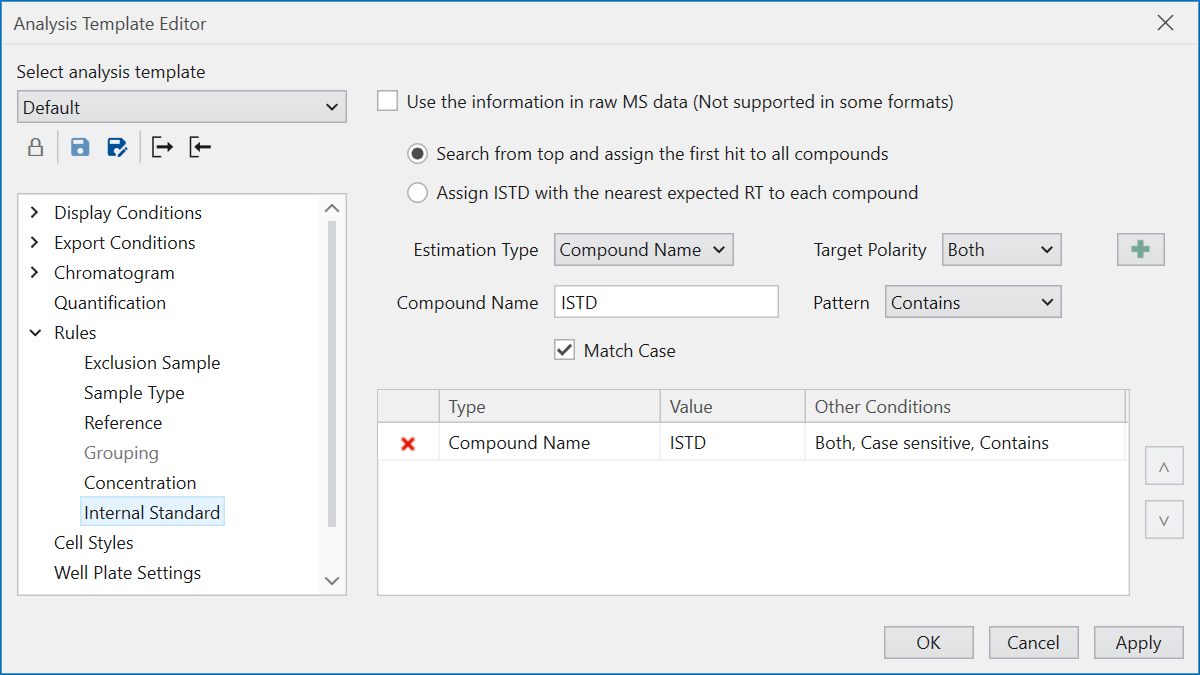Screen dimensions: 1200x675
Task: Click the export template arrow icon
Action: (162, 148)
